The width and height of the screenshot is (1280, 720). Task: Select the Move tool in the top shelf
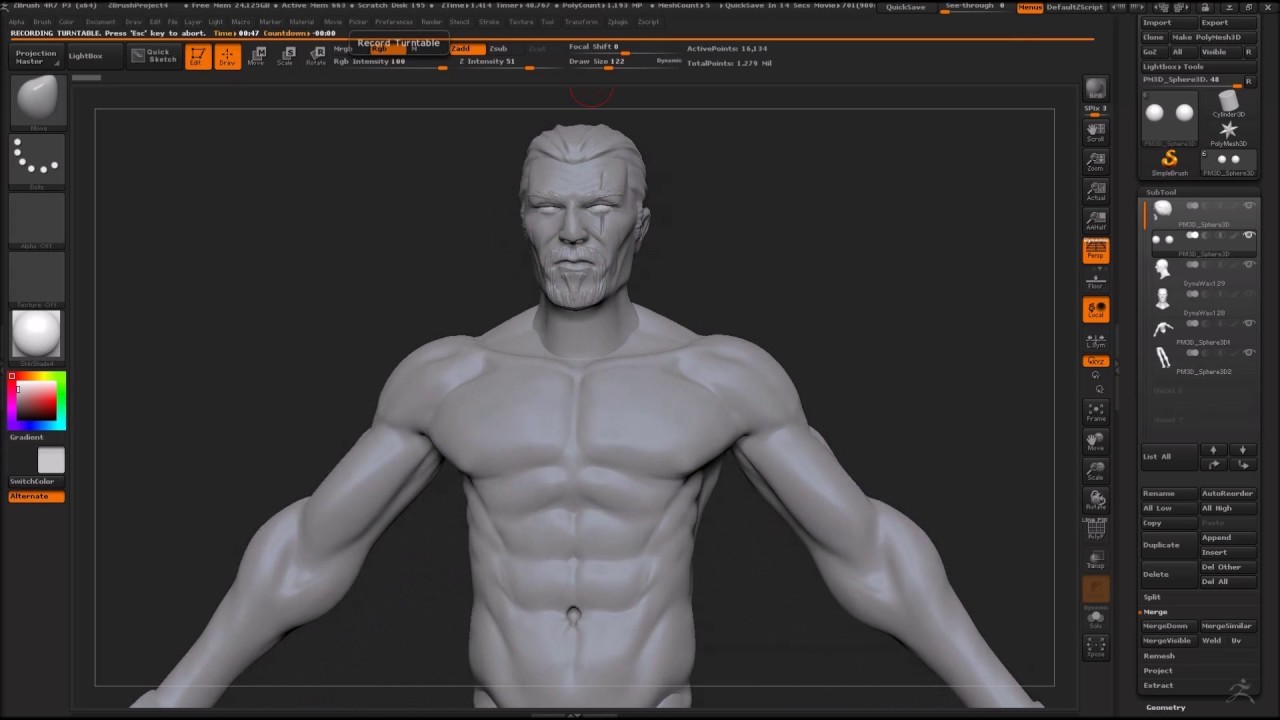(x=257, y=53)
